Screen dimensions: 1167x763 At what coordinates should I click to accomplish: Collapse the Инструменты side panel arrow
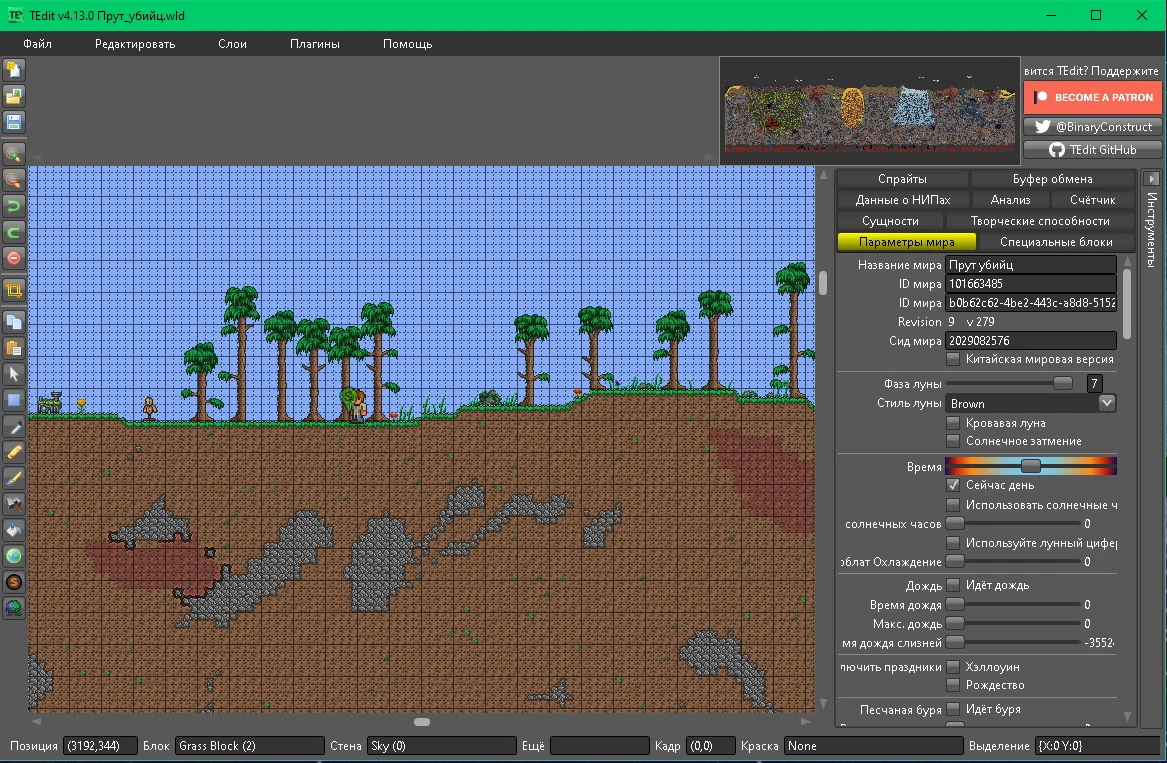tap(1152, 179)
